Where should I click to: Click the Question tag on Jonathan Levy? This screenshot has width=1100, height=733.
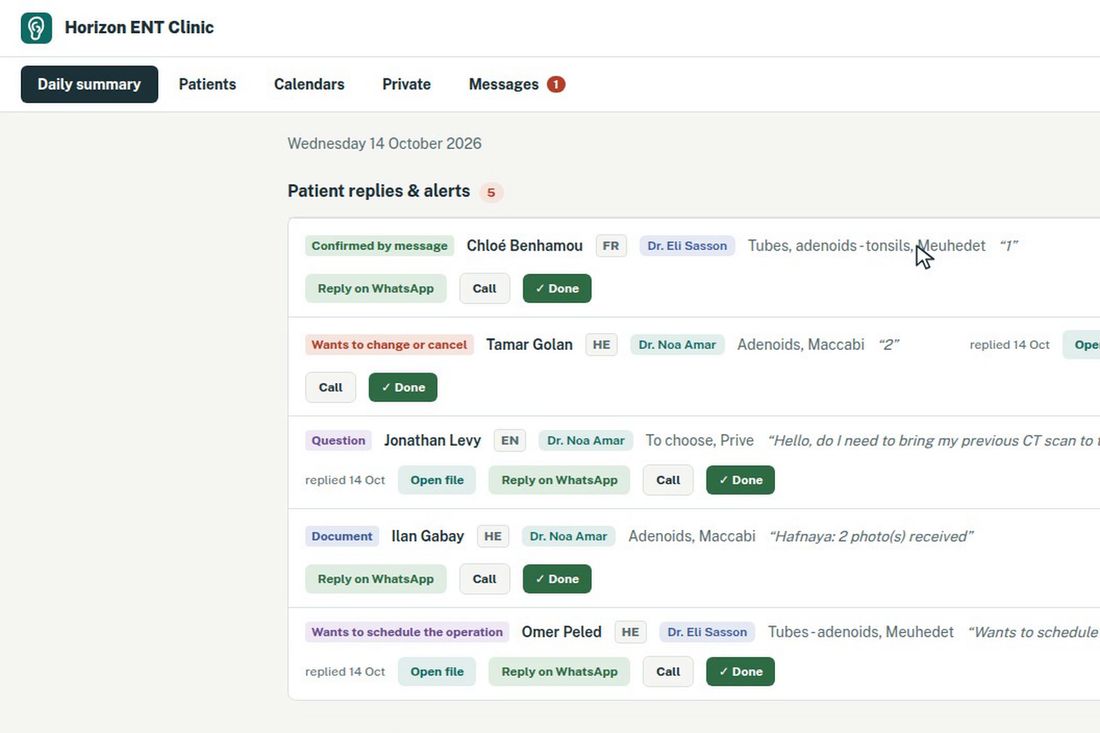click(338, 441)
